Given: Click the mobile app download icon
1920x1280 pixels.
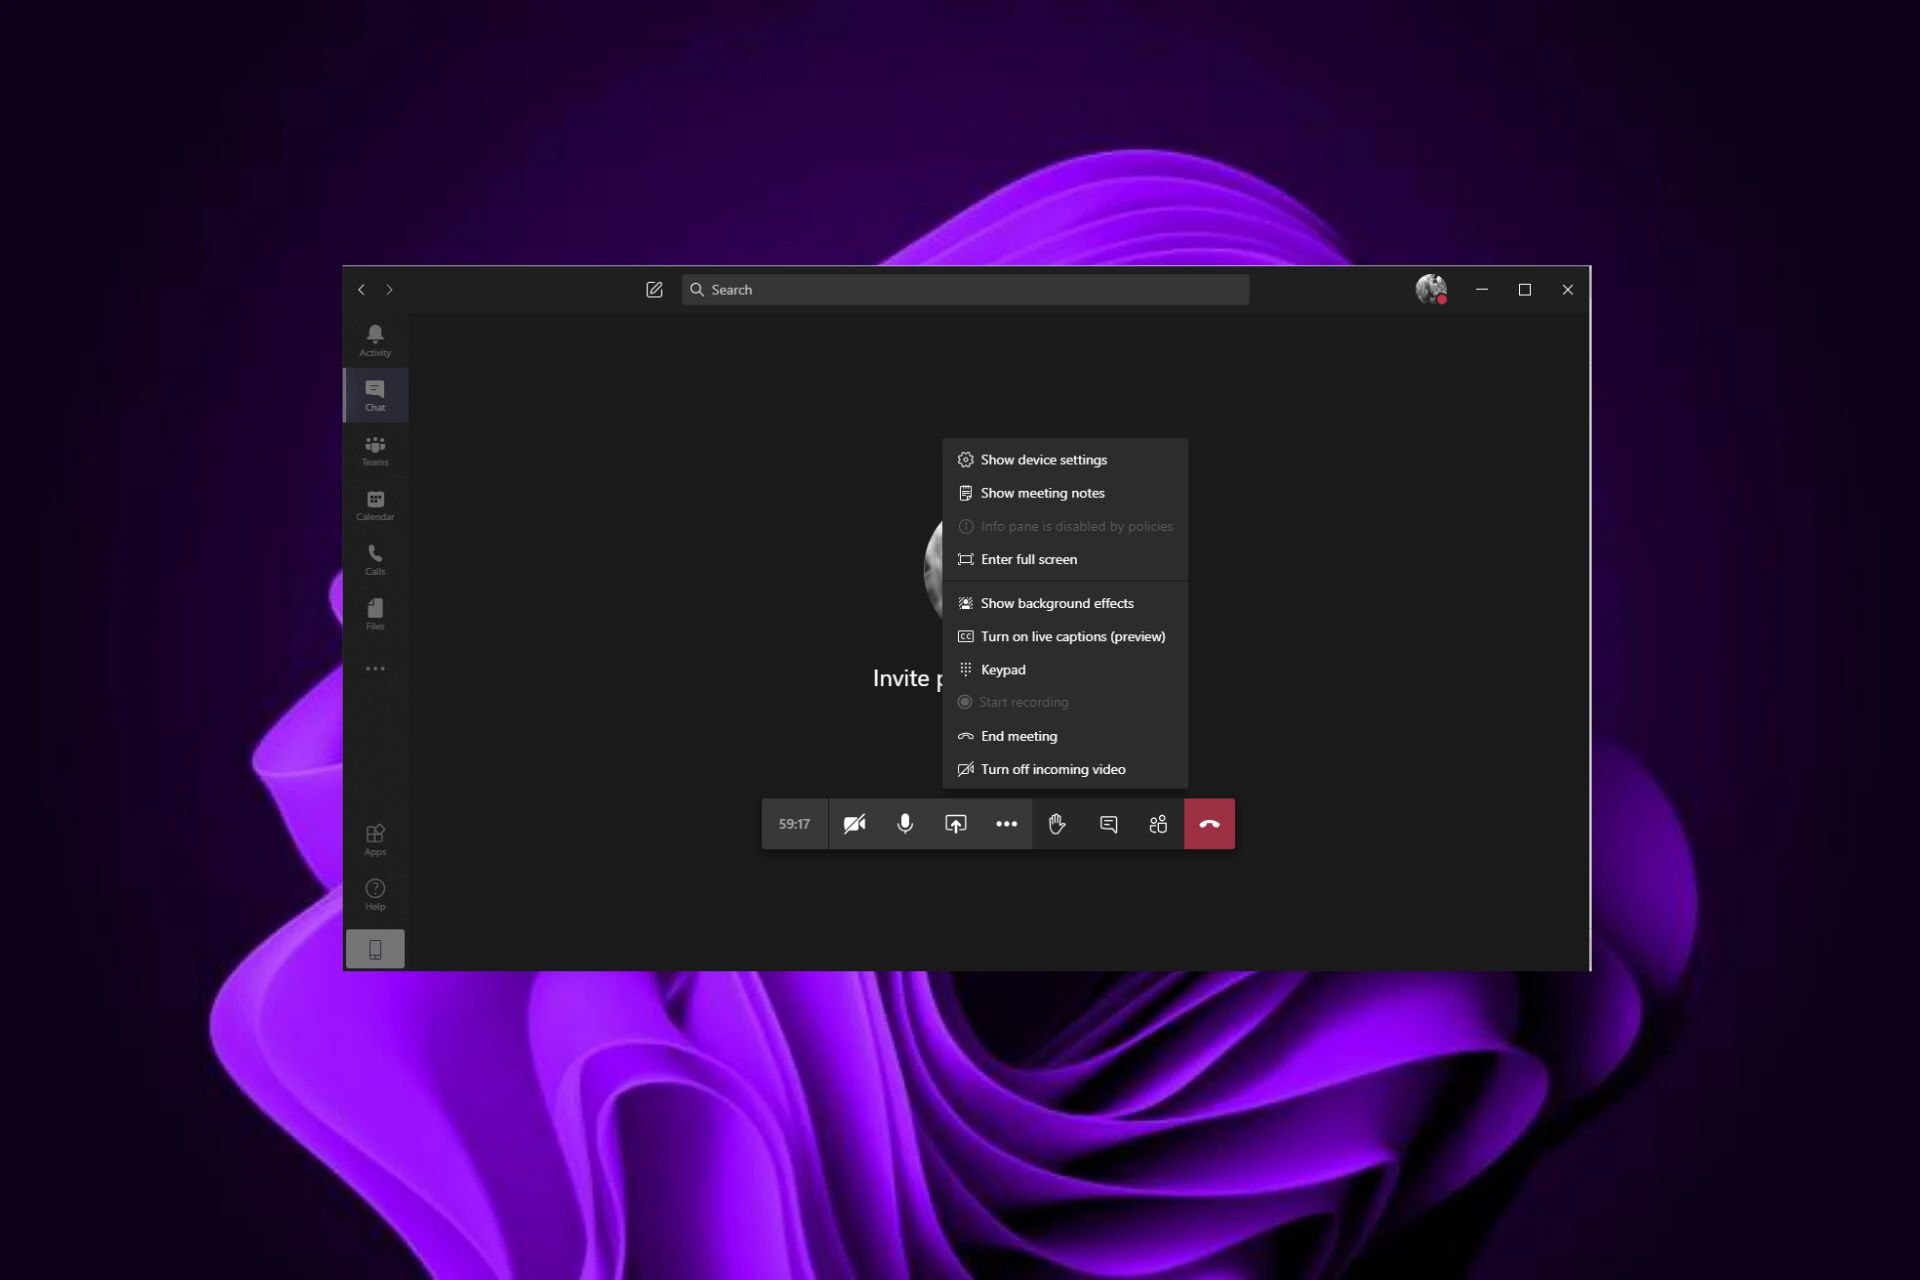Looking at the screenshot, I should [x=375, y=949].
